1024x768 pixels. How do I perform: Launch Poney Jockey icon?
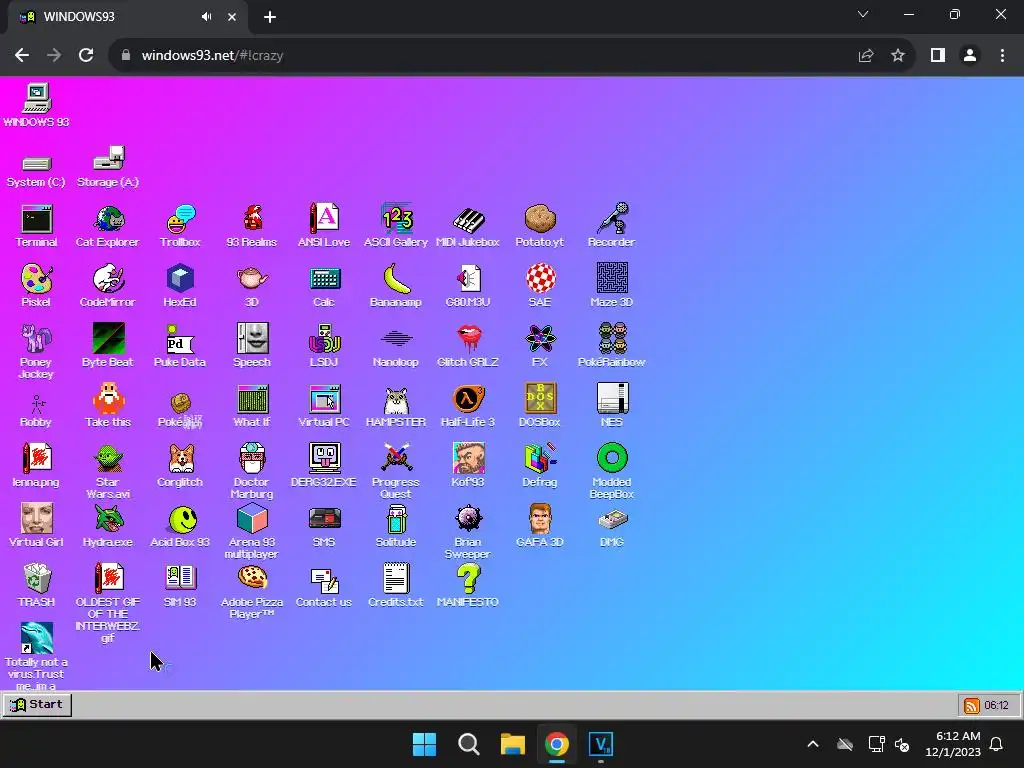[37, 351]
